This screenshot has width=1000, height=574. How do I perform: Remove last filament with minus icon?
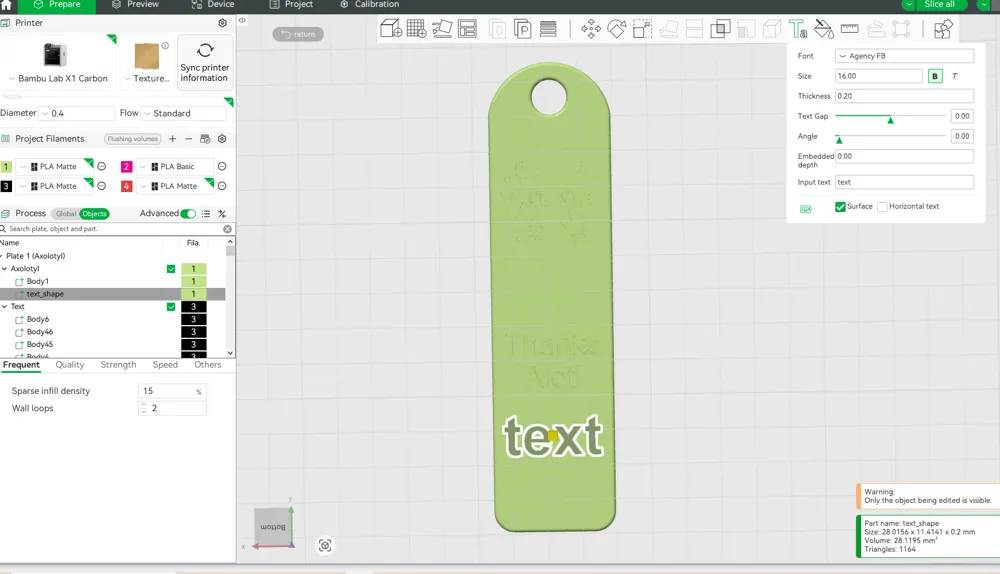coord(189,138)
